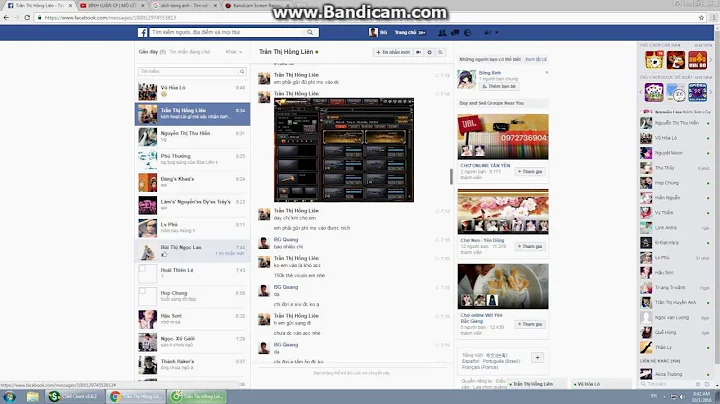Bookmark page with star icon in address bar

point(701,17)
